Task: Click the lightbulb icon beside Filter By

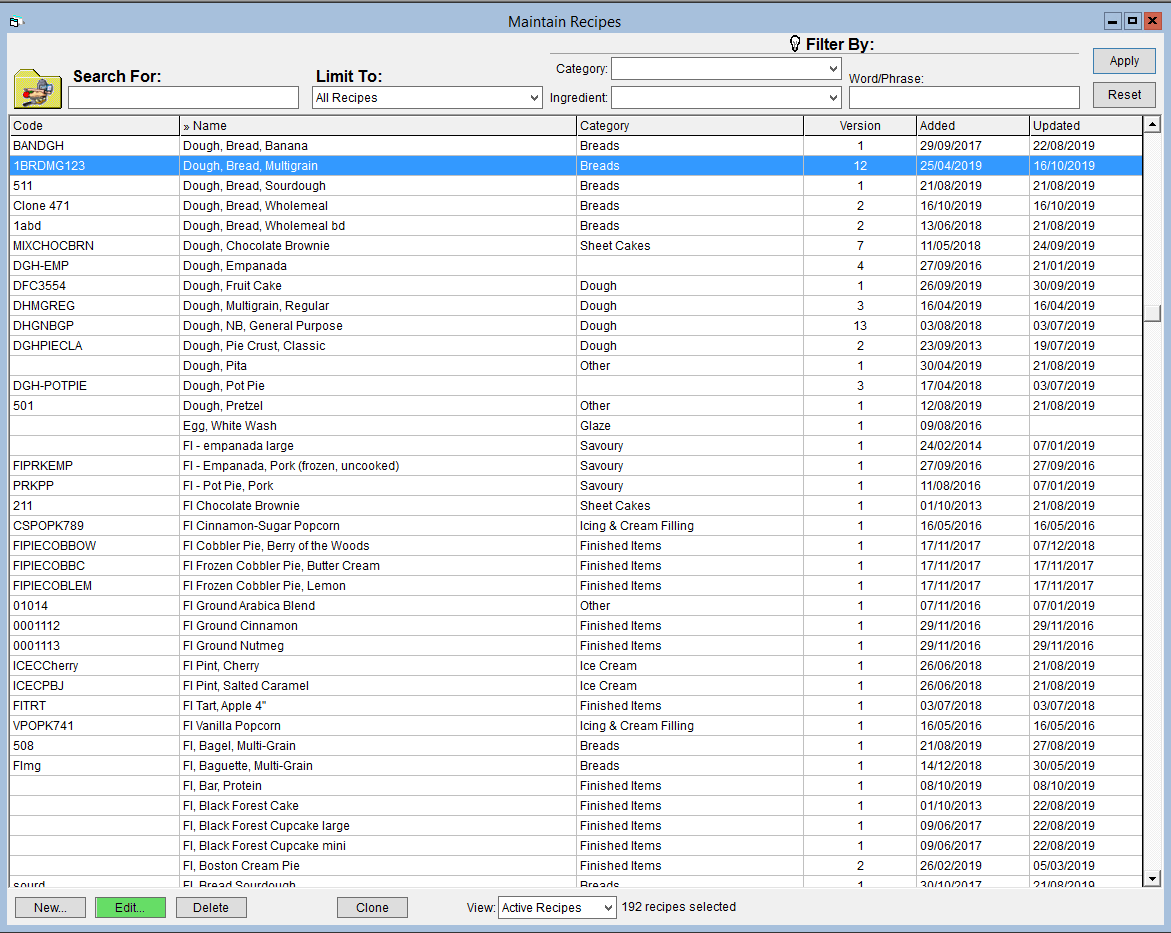Action: point(795,44)
